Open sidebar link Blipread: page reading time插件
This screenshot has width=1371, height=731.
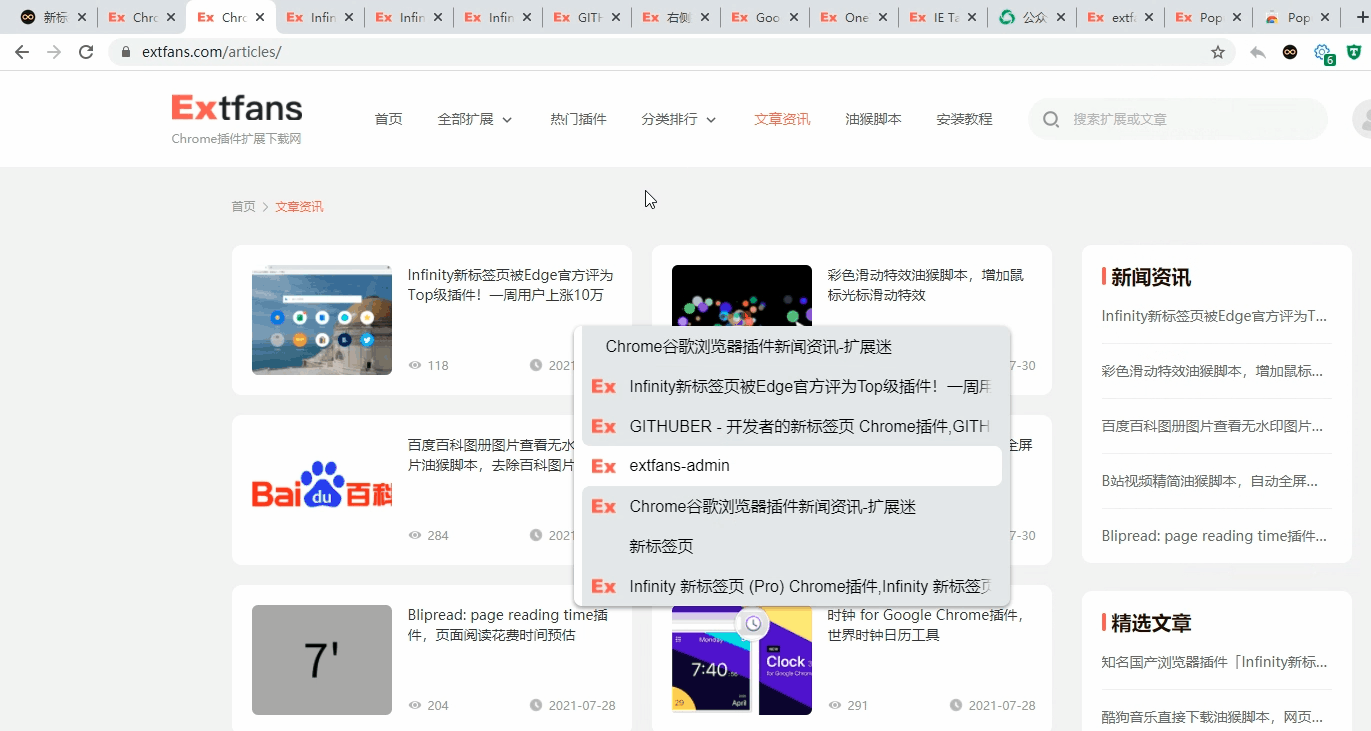(x=1214, y=536)
